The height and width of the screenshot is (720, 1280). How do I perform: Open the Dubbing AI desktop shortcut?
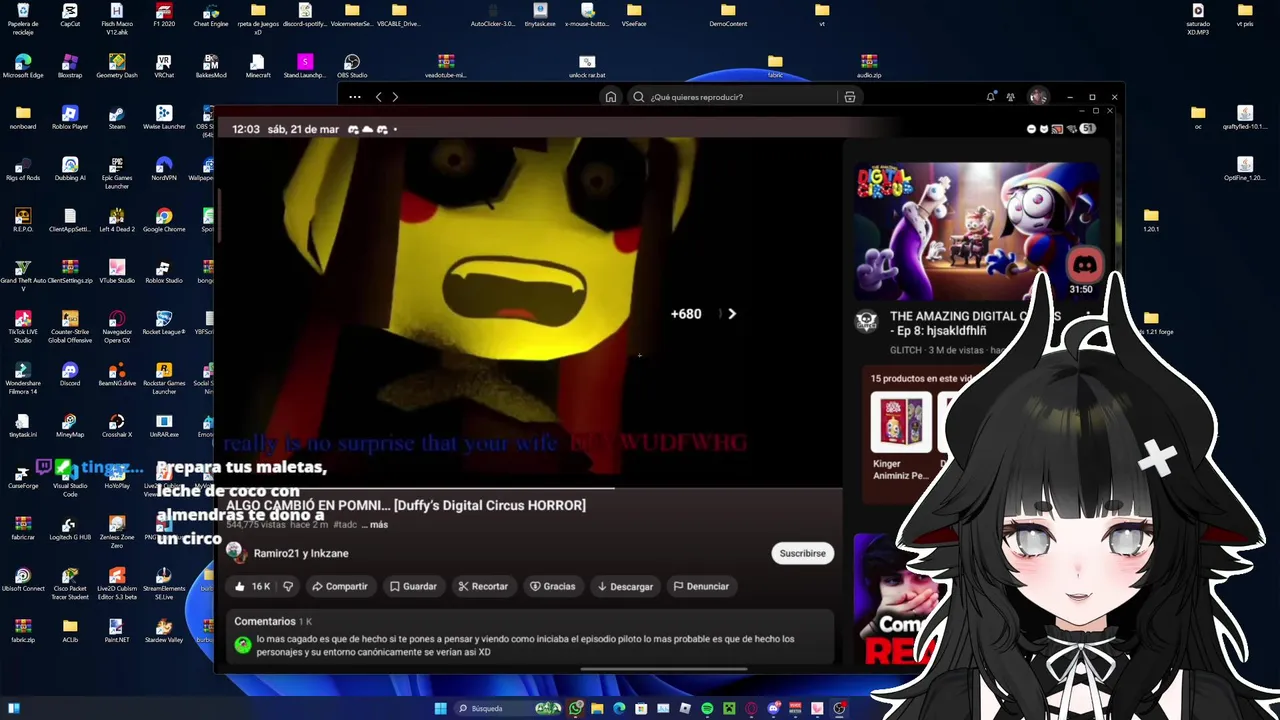coord(70,170)
